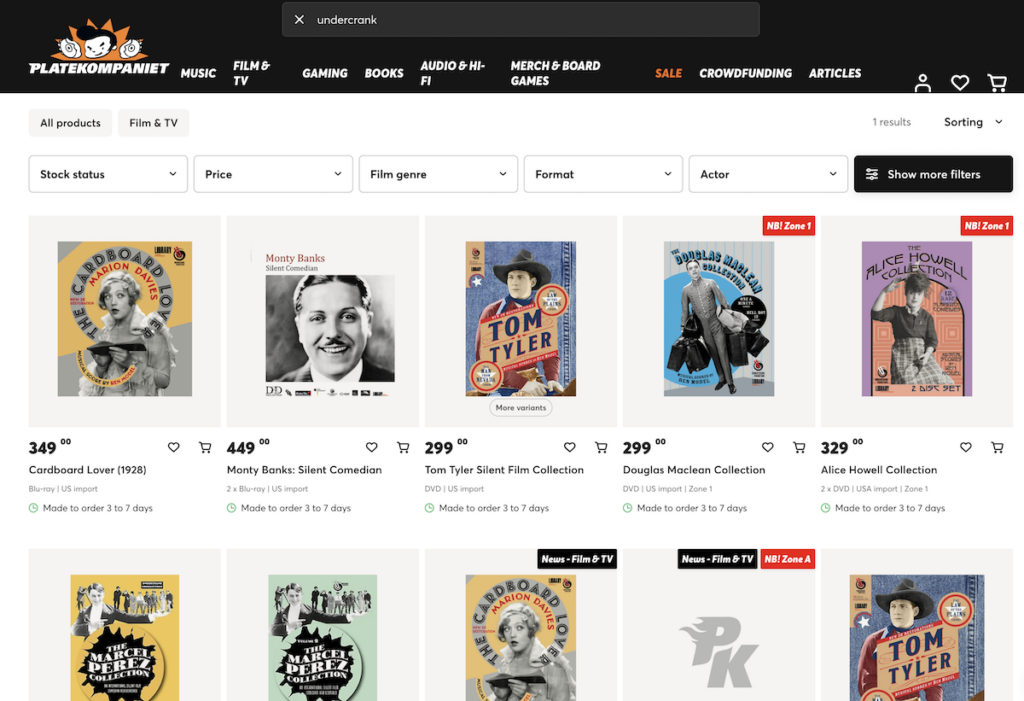Toggle favorite heart for Cardboard Lover (1928)
1024x701 pixels.
pos(173,448)
